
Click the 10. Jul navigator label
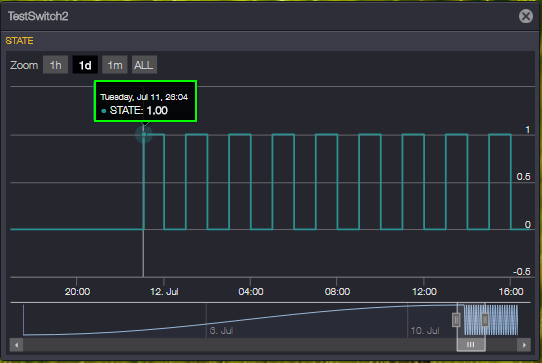425,331
